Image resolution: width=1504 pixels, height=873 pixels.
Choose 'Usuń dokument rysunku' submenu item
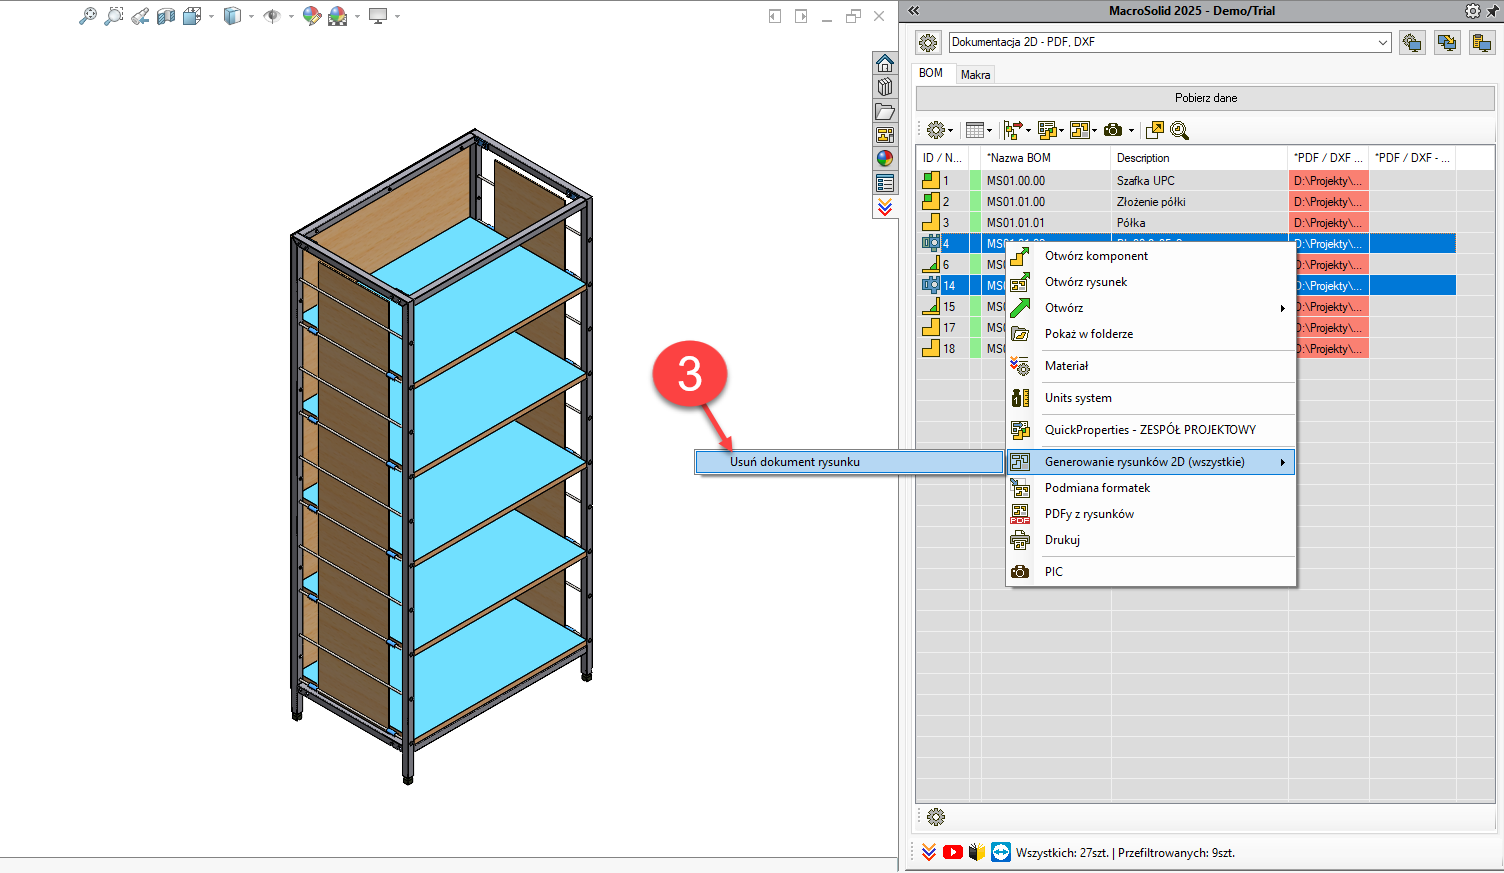(x=850, y=462)
